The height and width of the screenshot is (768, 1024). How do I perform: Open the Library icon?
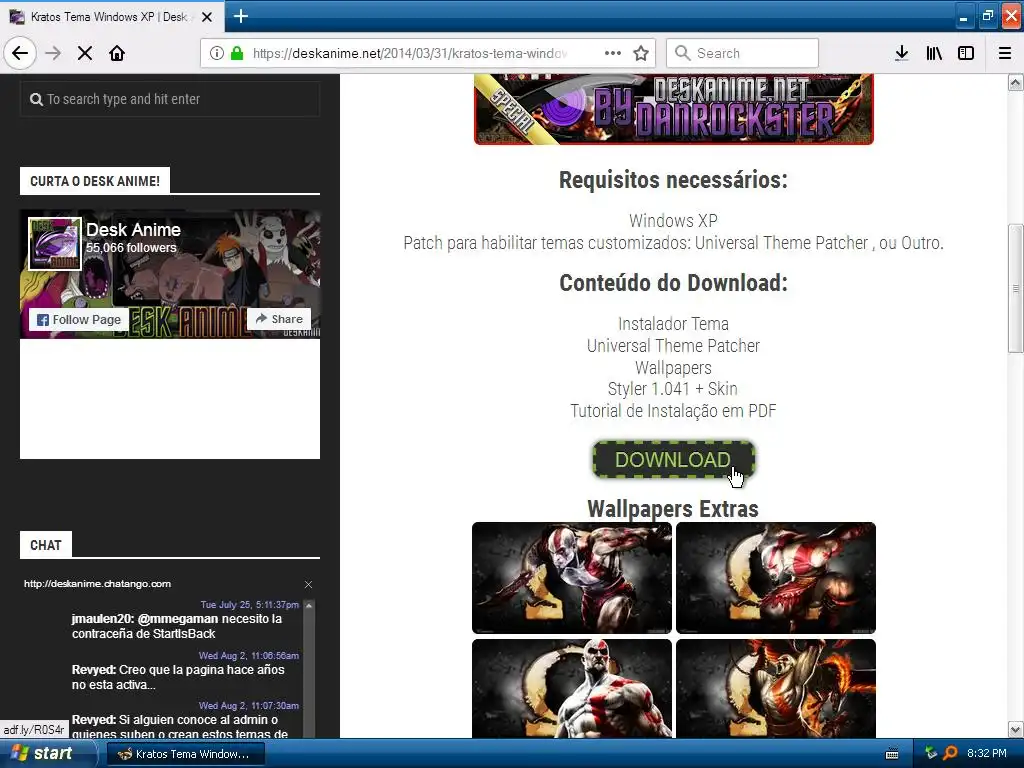934,53
